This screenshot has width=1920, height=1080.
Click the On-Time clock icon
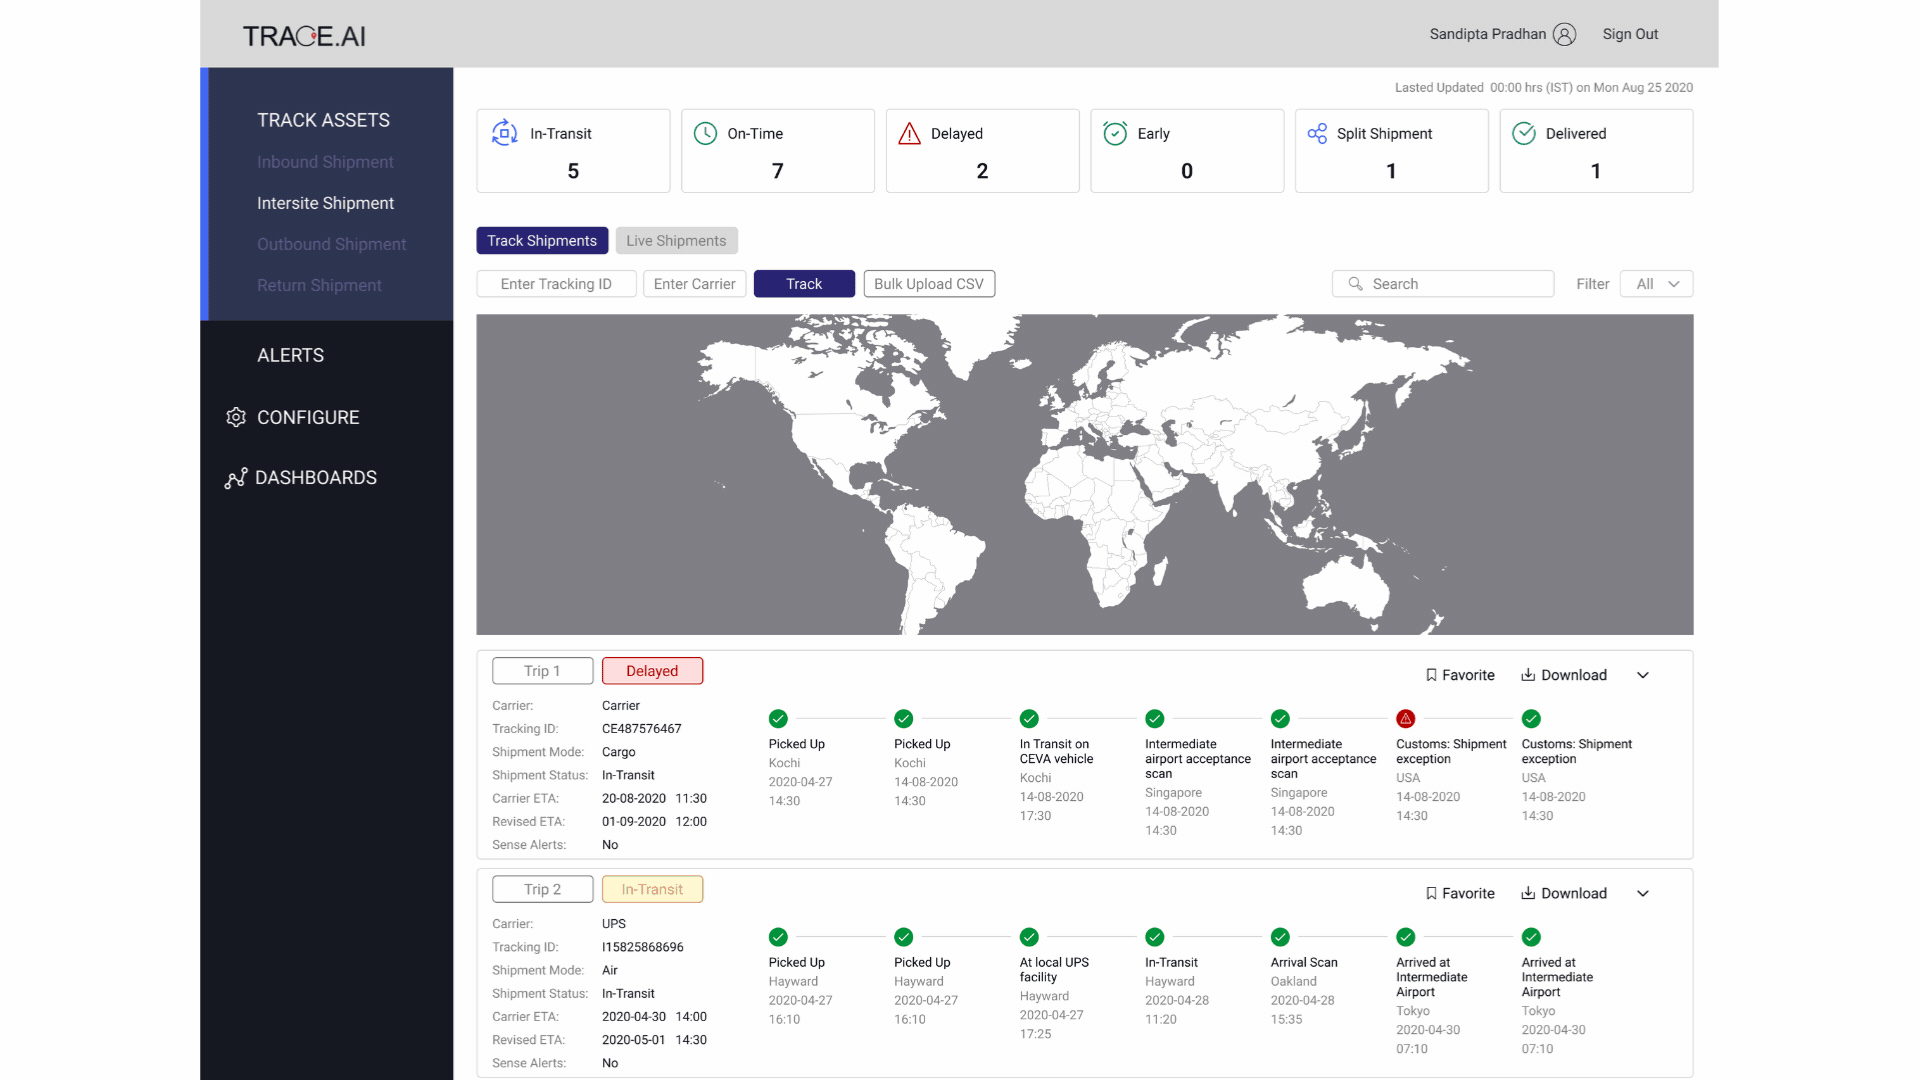(x=705, y=133)
